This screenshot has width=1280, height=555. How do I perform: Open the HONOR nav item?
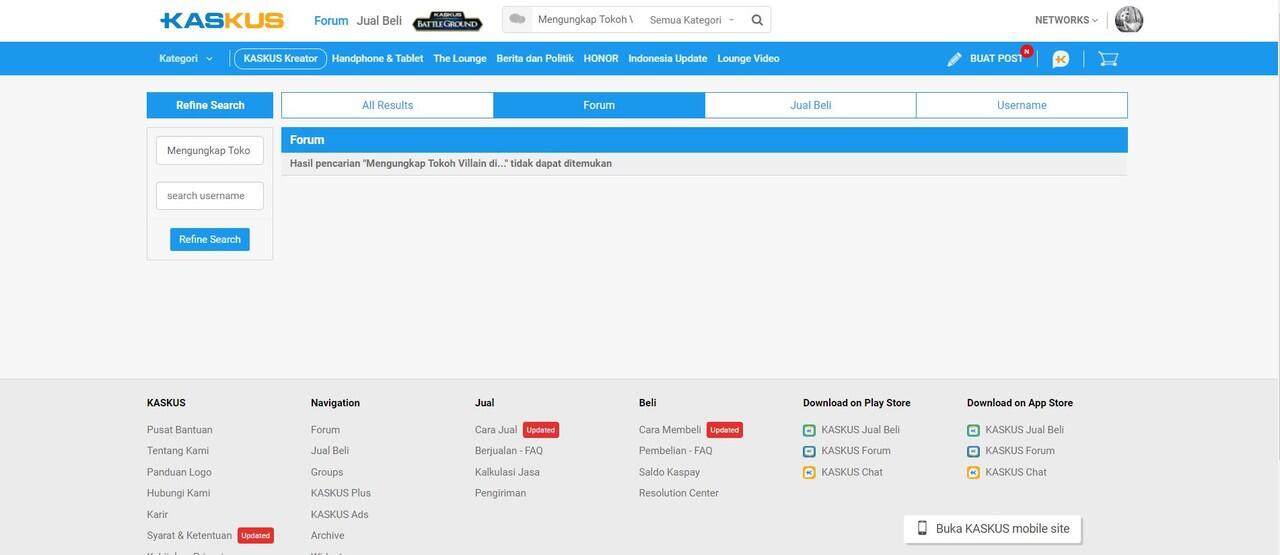coord(601,59)
